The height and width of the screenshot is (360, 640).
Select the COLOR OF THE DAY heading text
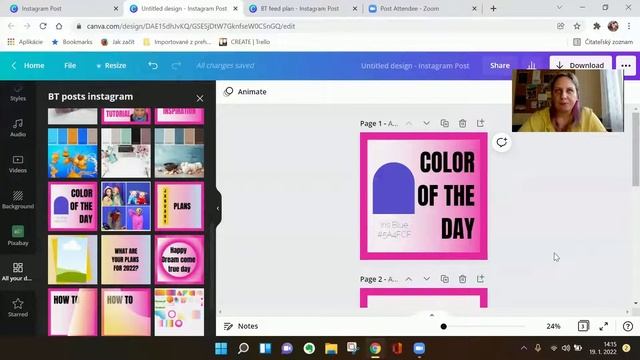point(447,195)
